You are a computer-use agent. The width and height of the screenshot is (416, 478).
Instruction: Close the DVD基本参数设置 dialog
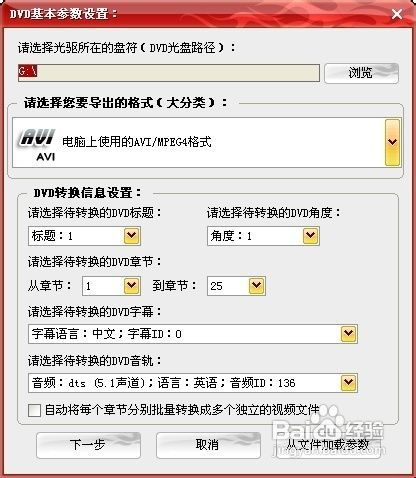pyautogui.click(x=397, y=14)
